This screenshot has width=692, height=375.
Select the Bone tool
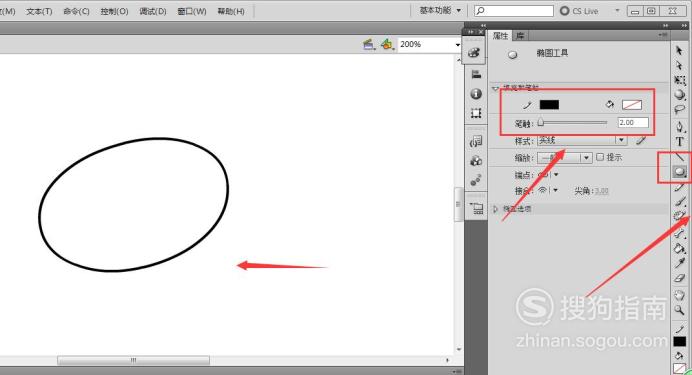[679, 234]
